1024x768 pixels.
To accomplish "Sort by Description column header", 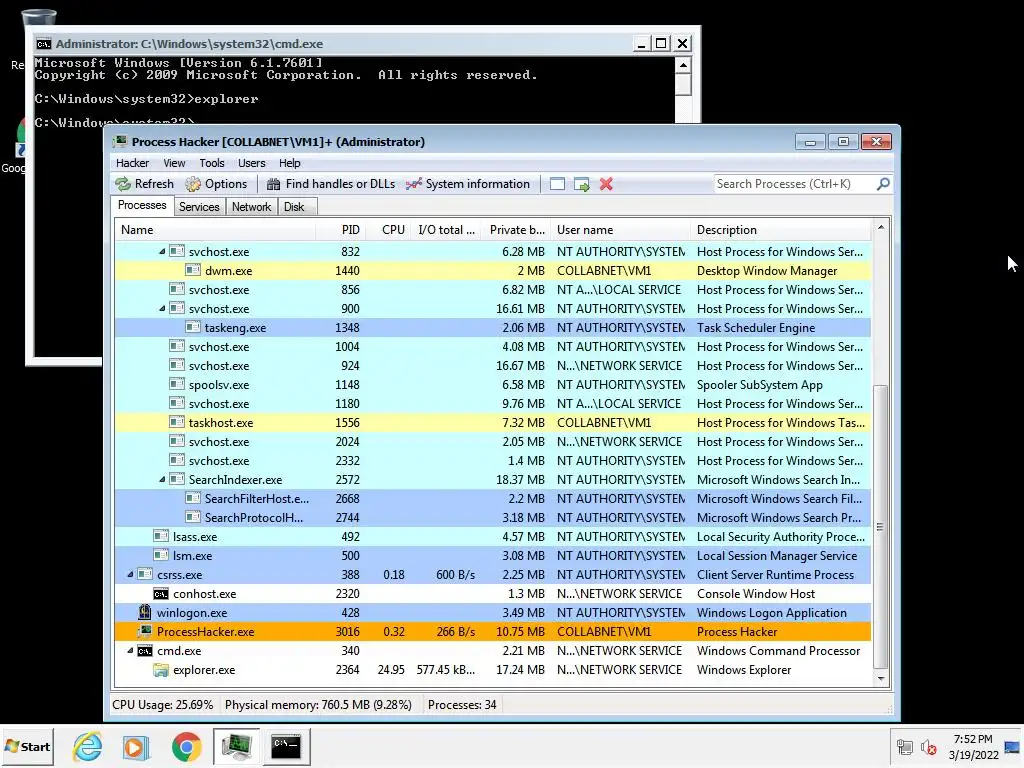I will [781, 230].
